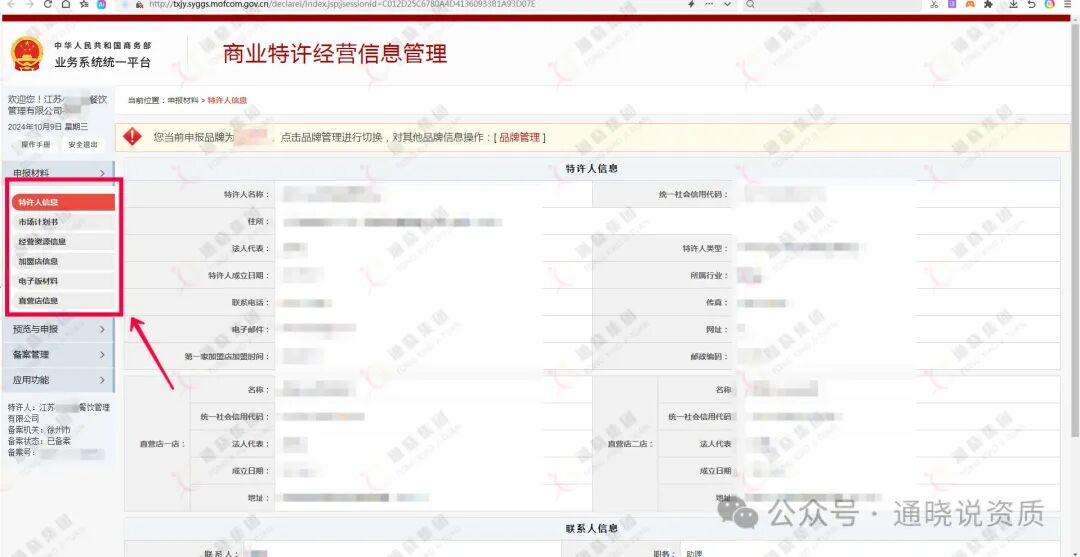Select 市场计划书 in the sidebar

click(63, 222)
